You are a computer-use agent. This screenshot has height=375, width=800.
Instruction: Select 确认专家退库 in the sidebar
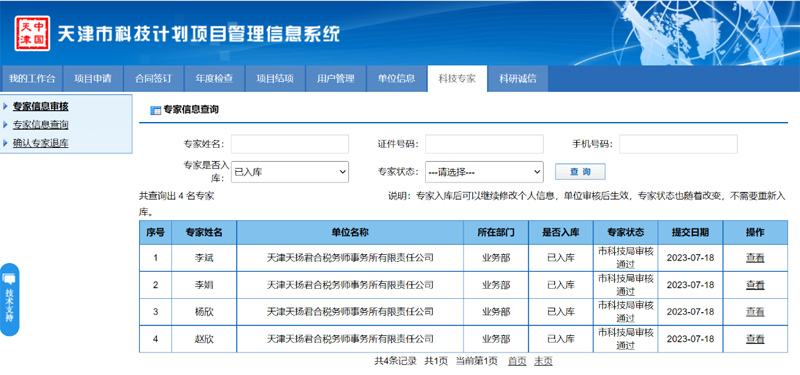(x=40, y=143)
